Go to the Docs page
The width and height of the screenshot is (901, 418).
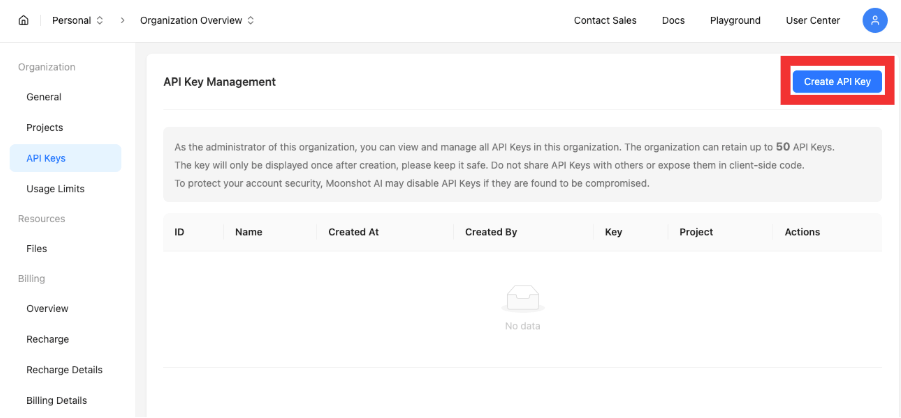click(673, 20)
